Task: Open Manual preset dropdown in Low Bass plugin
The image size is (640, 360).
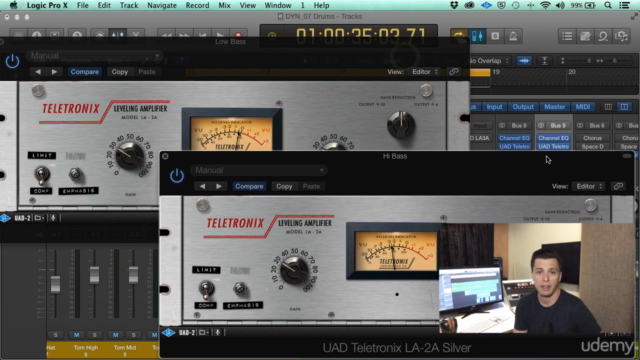Action: coord(94,56)
